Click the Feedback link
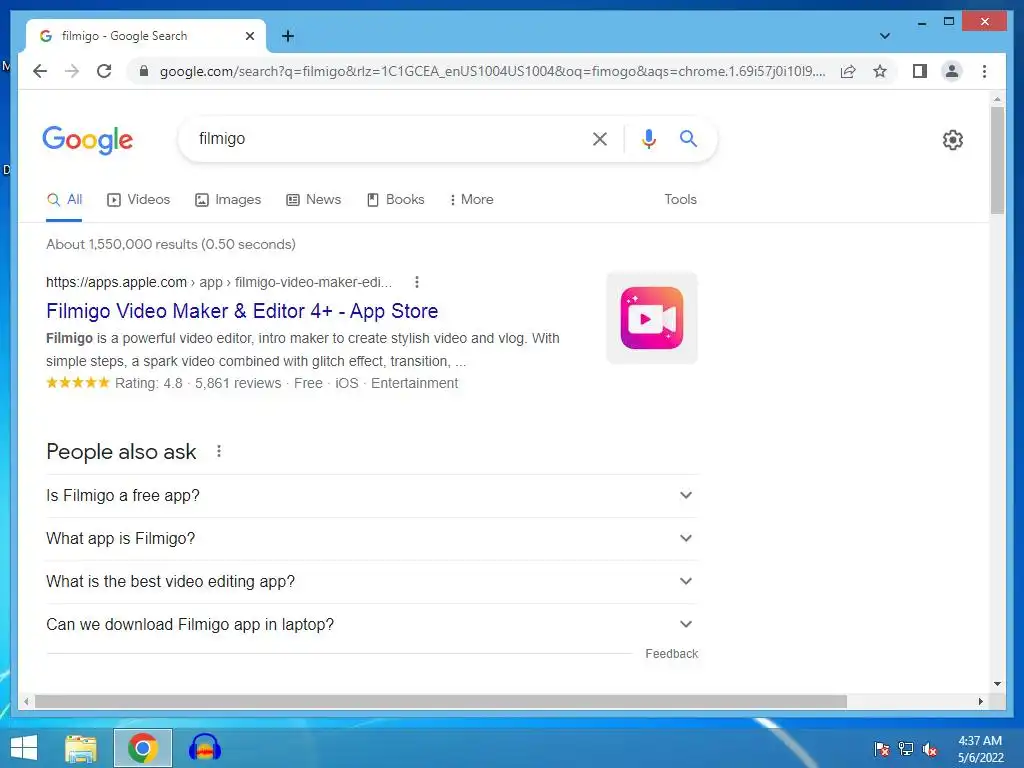The width and height of the screenshot is (1024, 768). click(x=671, y=654)
